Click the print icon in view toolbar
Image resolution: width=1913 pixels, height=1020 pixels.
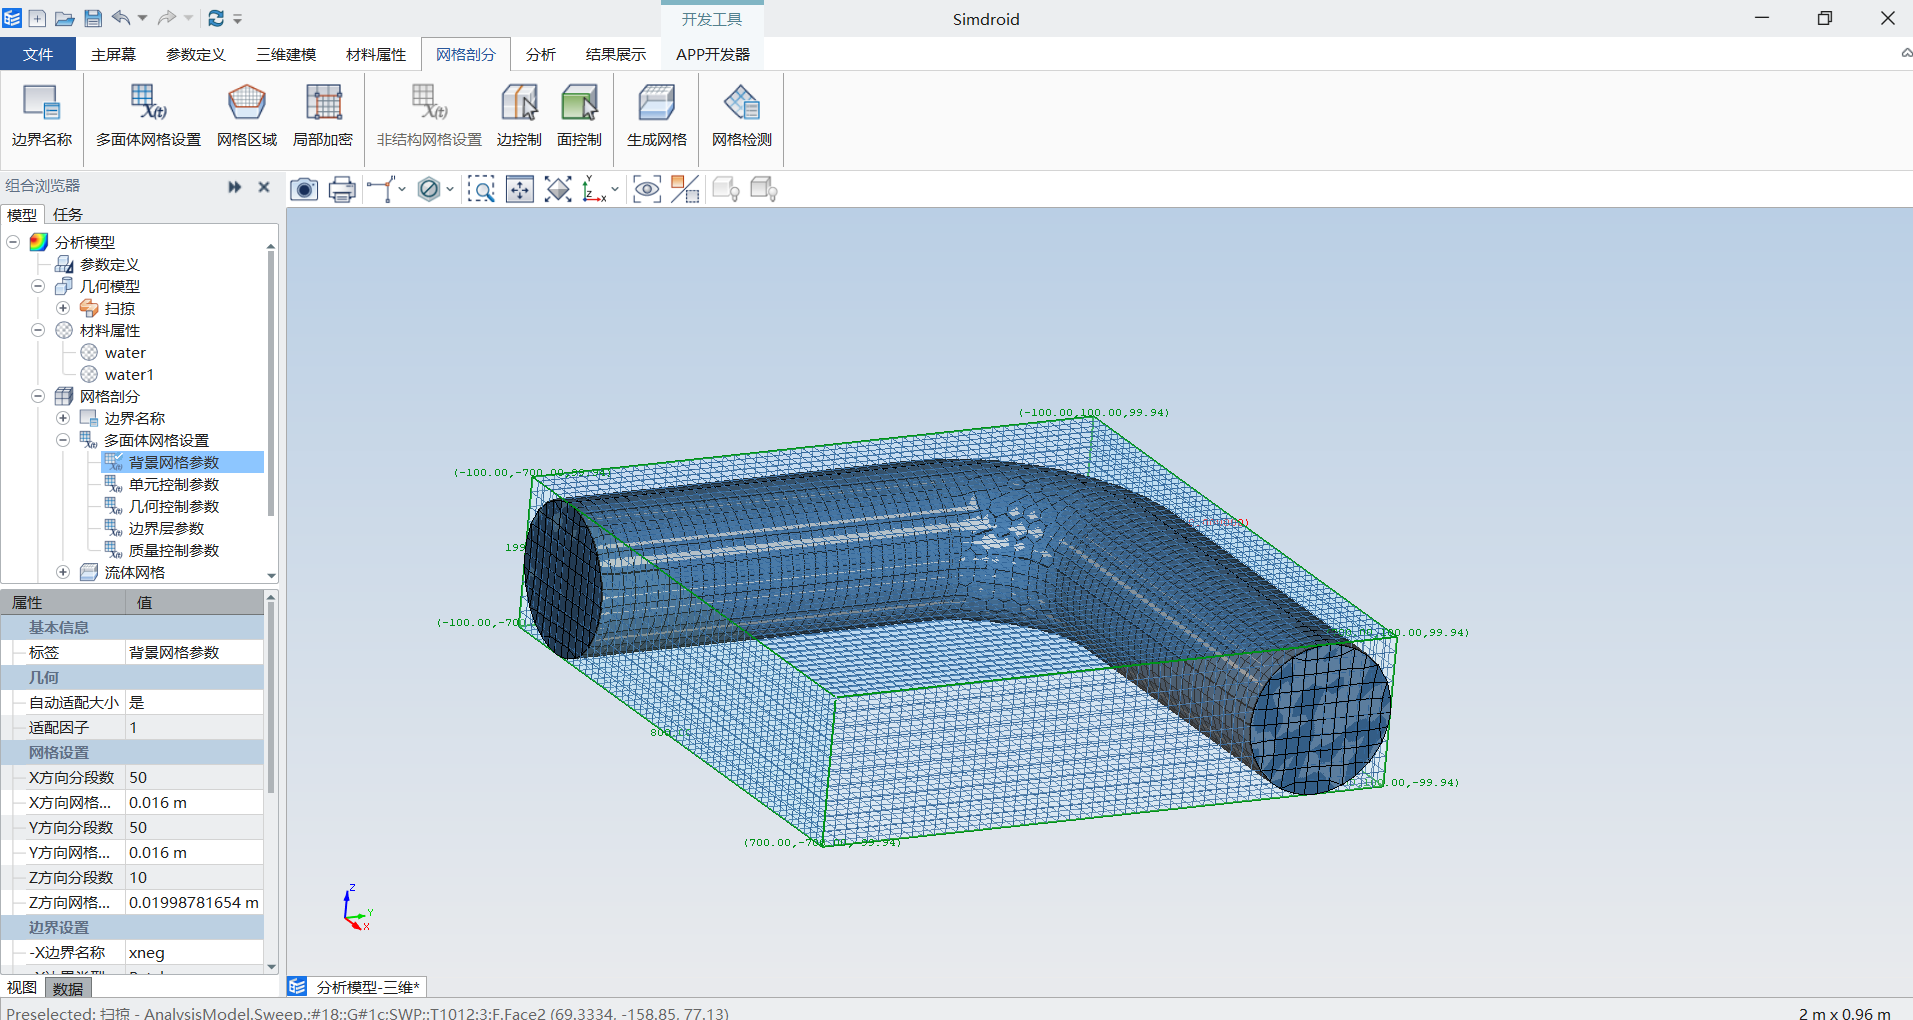point(342,189)
